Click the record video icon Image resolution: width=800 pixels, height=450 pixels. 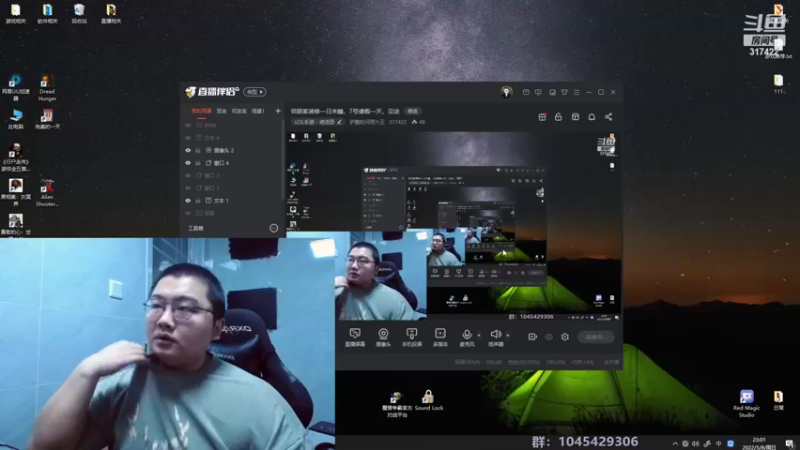point(532,337)
